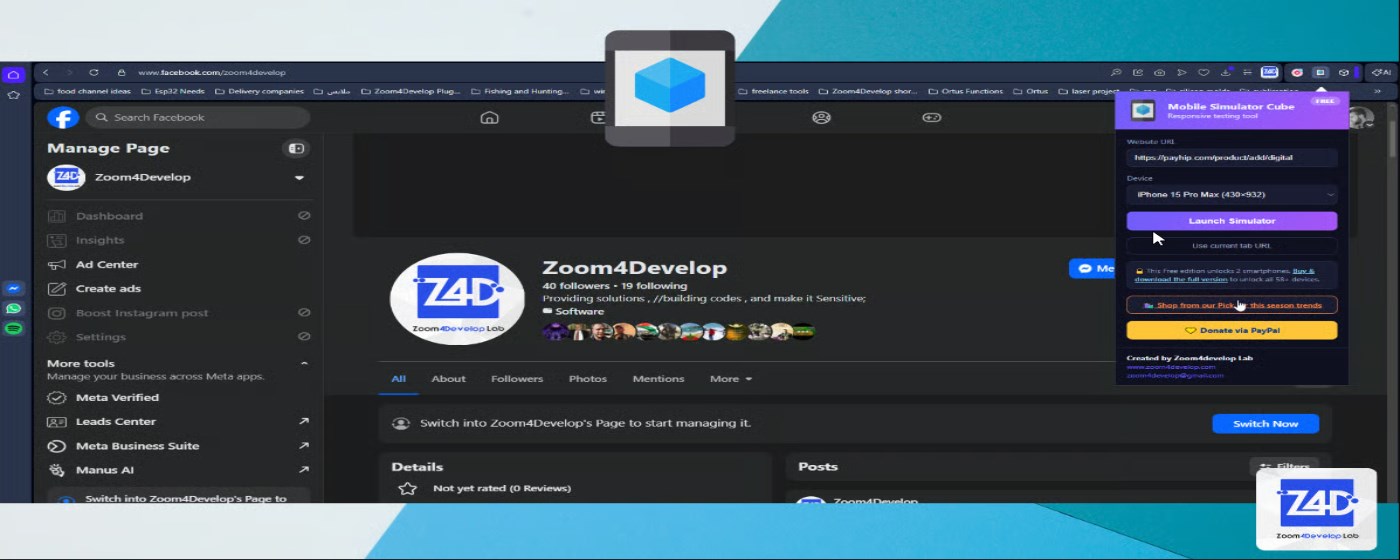Toggle the Manage Page sidebar panel icon
The width and height of the screenshot is (1400, 560).
point(296,148)
